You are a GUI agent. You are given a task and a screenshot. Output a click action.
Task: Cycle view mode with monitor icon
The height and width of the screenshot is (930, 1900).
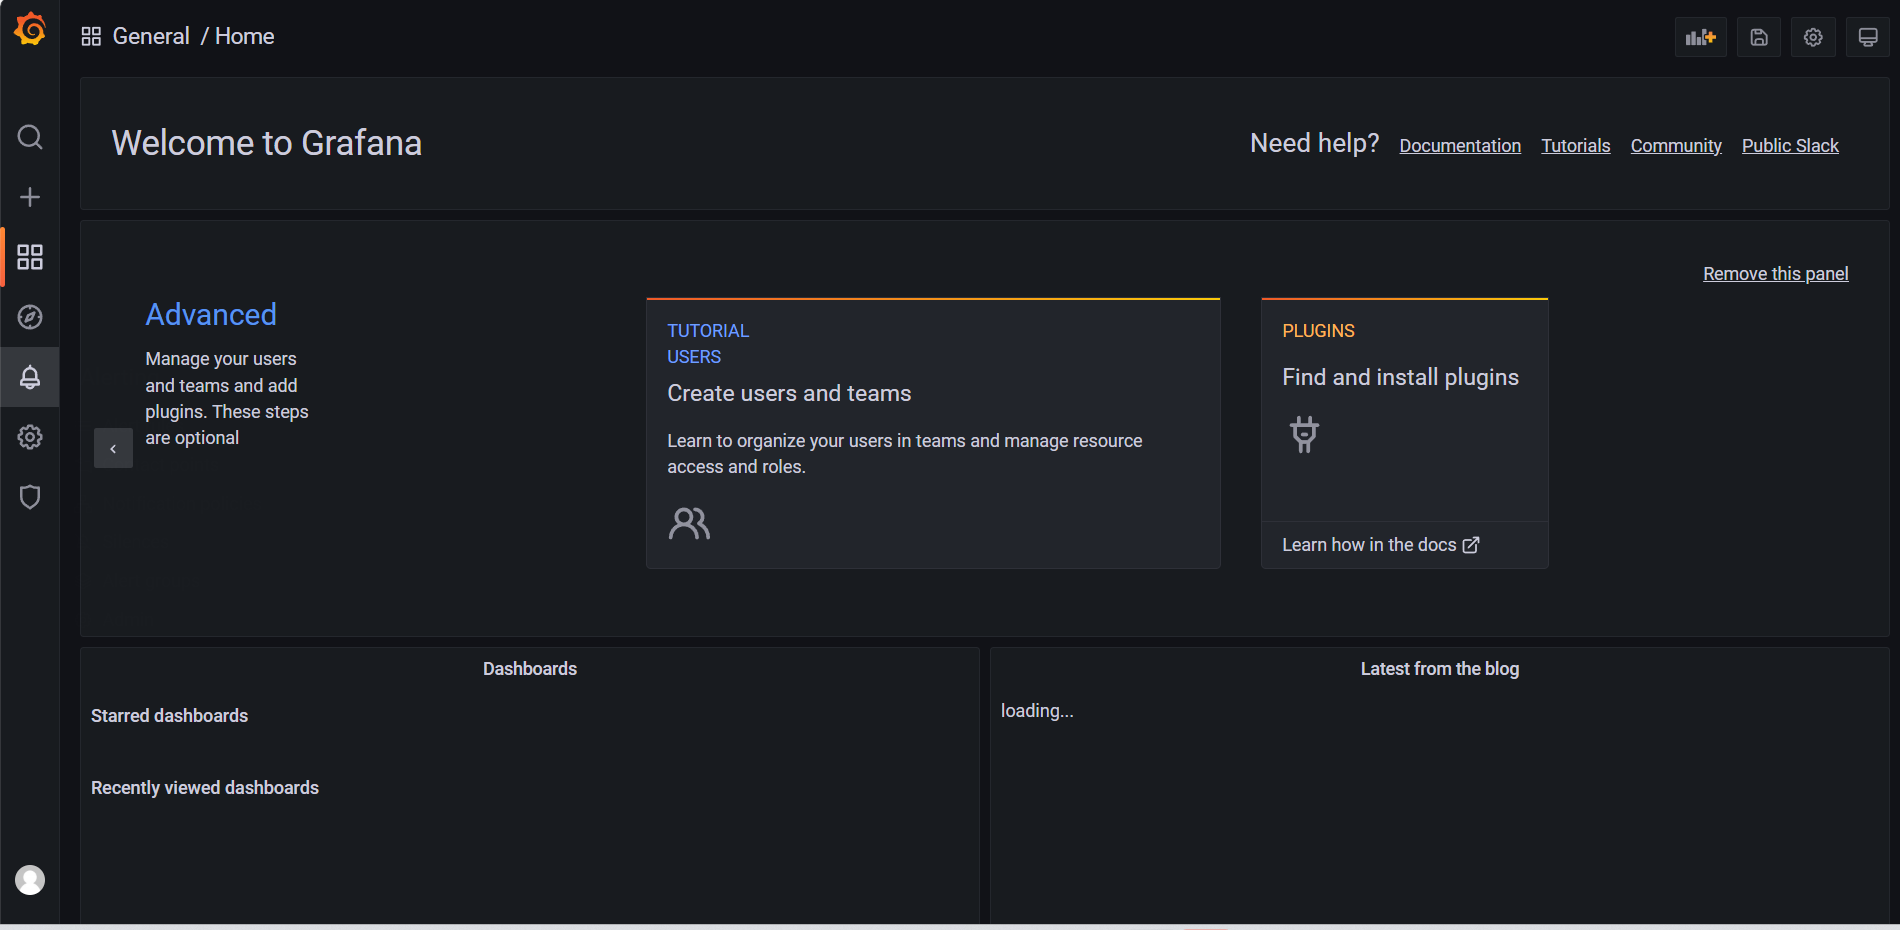1868,37
